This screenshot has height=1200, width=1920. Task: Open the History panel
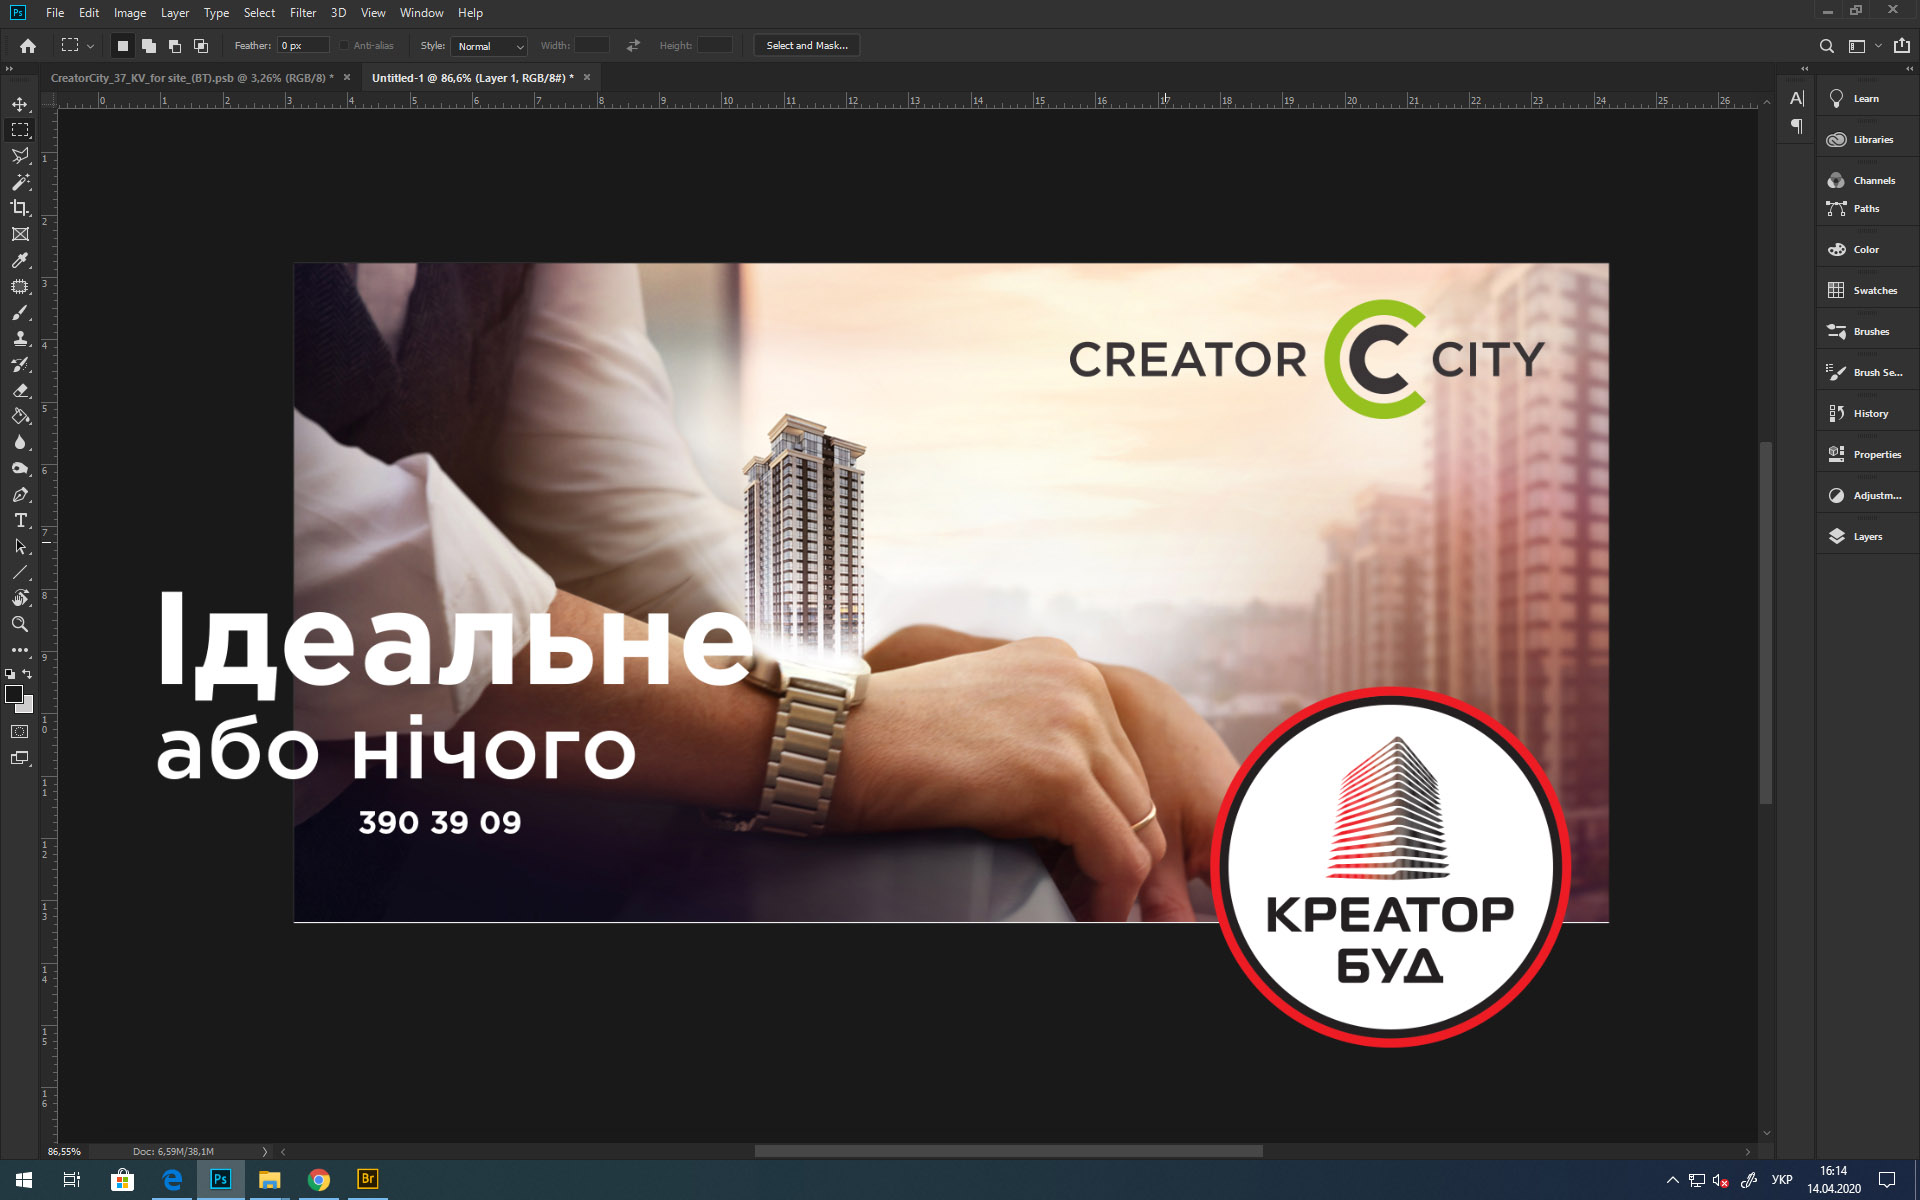[1867, 414]
